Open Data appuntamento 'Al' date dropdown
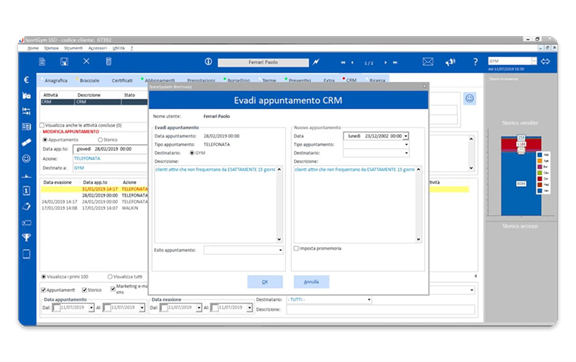Image resolution: width=576 pixels, height=362 pixels. click(x=142, y=308)
